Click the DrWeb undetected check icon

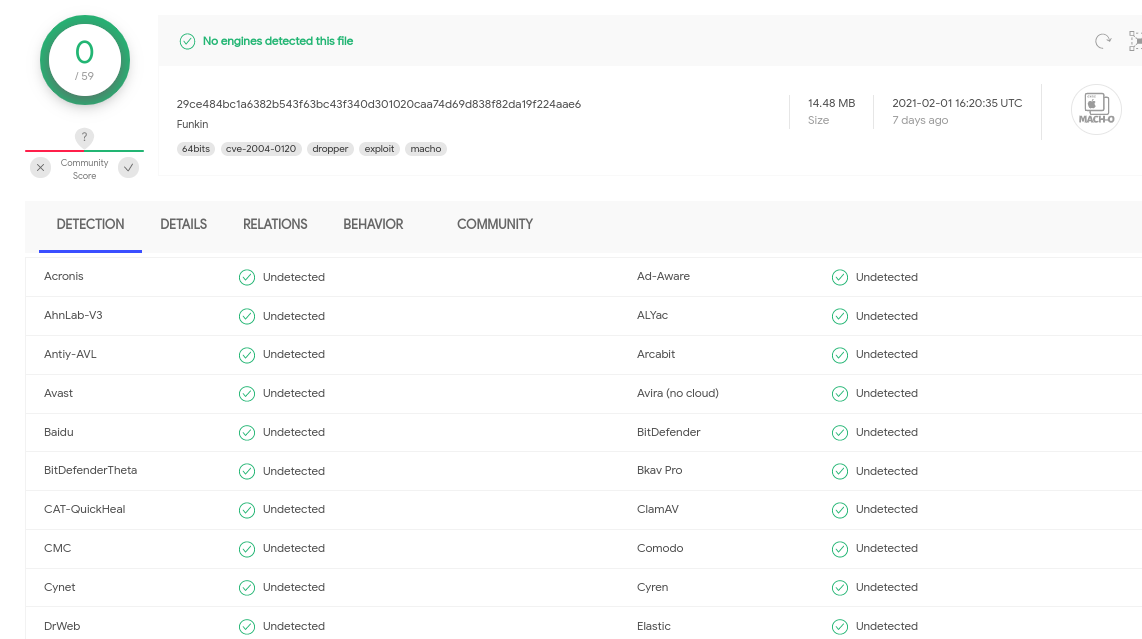pos(247,627)
